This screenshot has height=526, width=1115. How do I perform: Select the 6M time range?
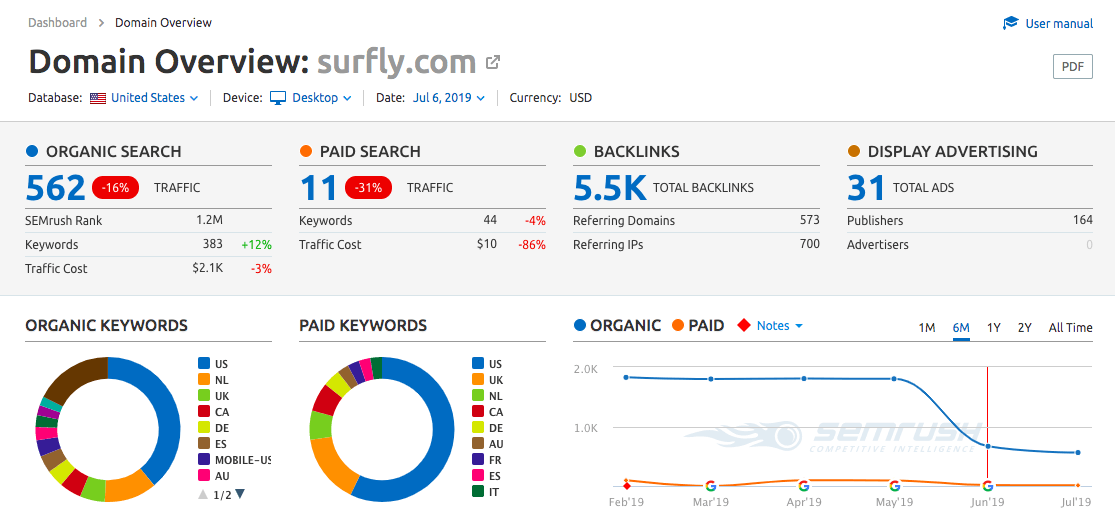pyautogui.click(x=961, y=328)
